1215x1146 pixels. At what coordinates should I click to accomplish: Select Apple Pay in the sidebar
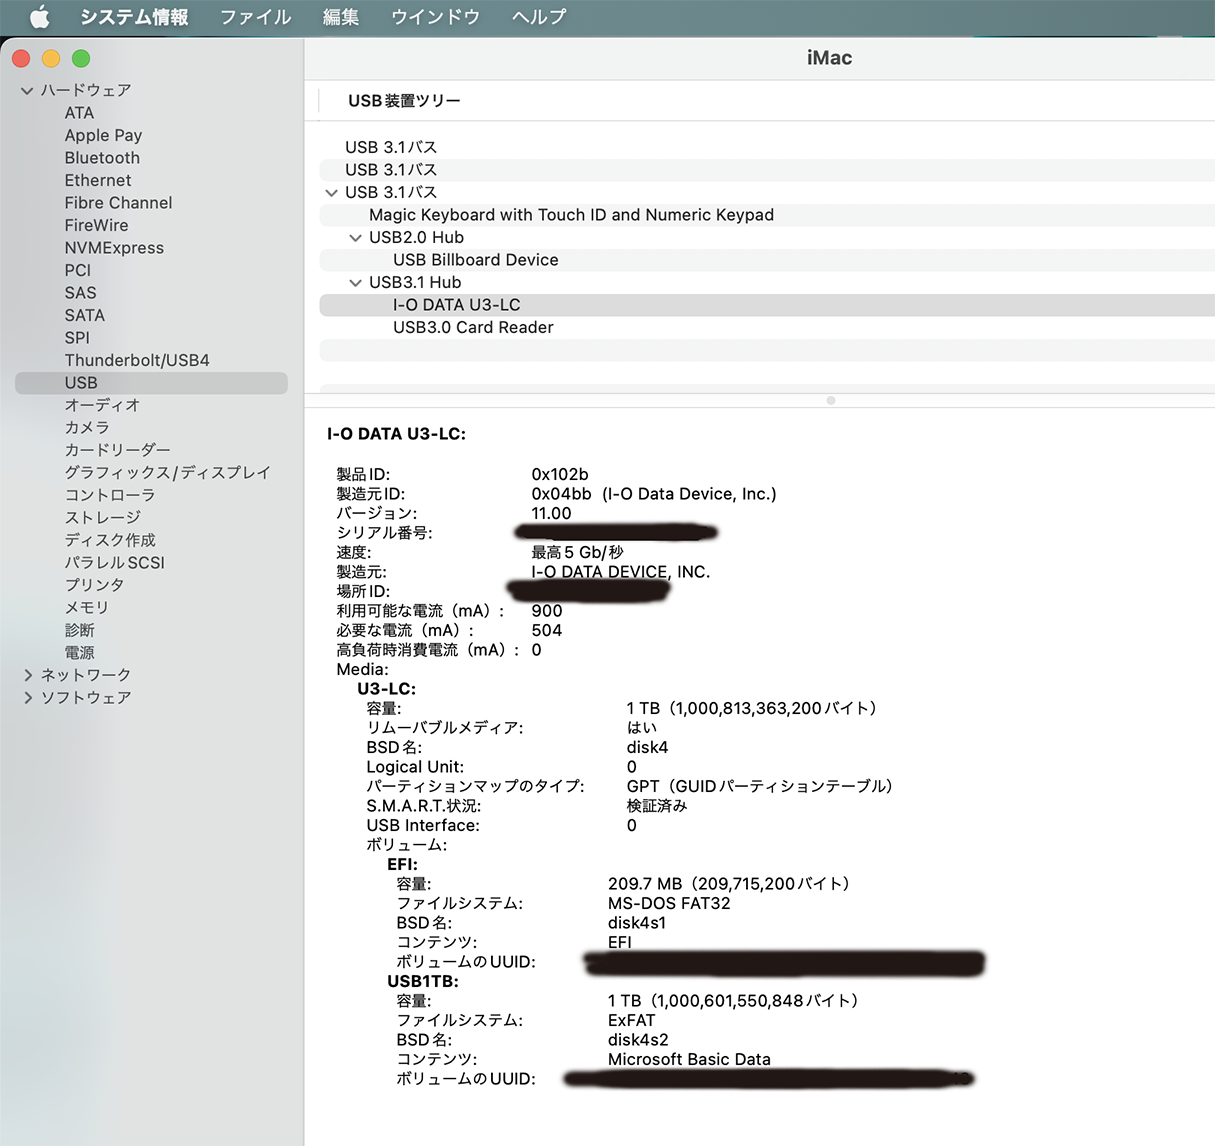[103, 135]
